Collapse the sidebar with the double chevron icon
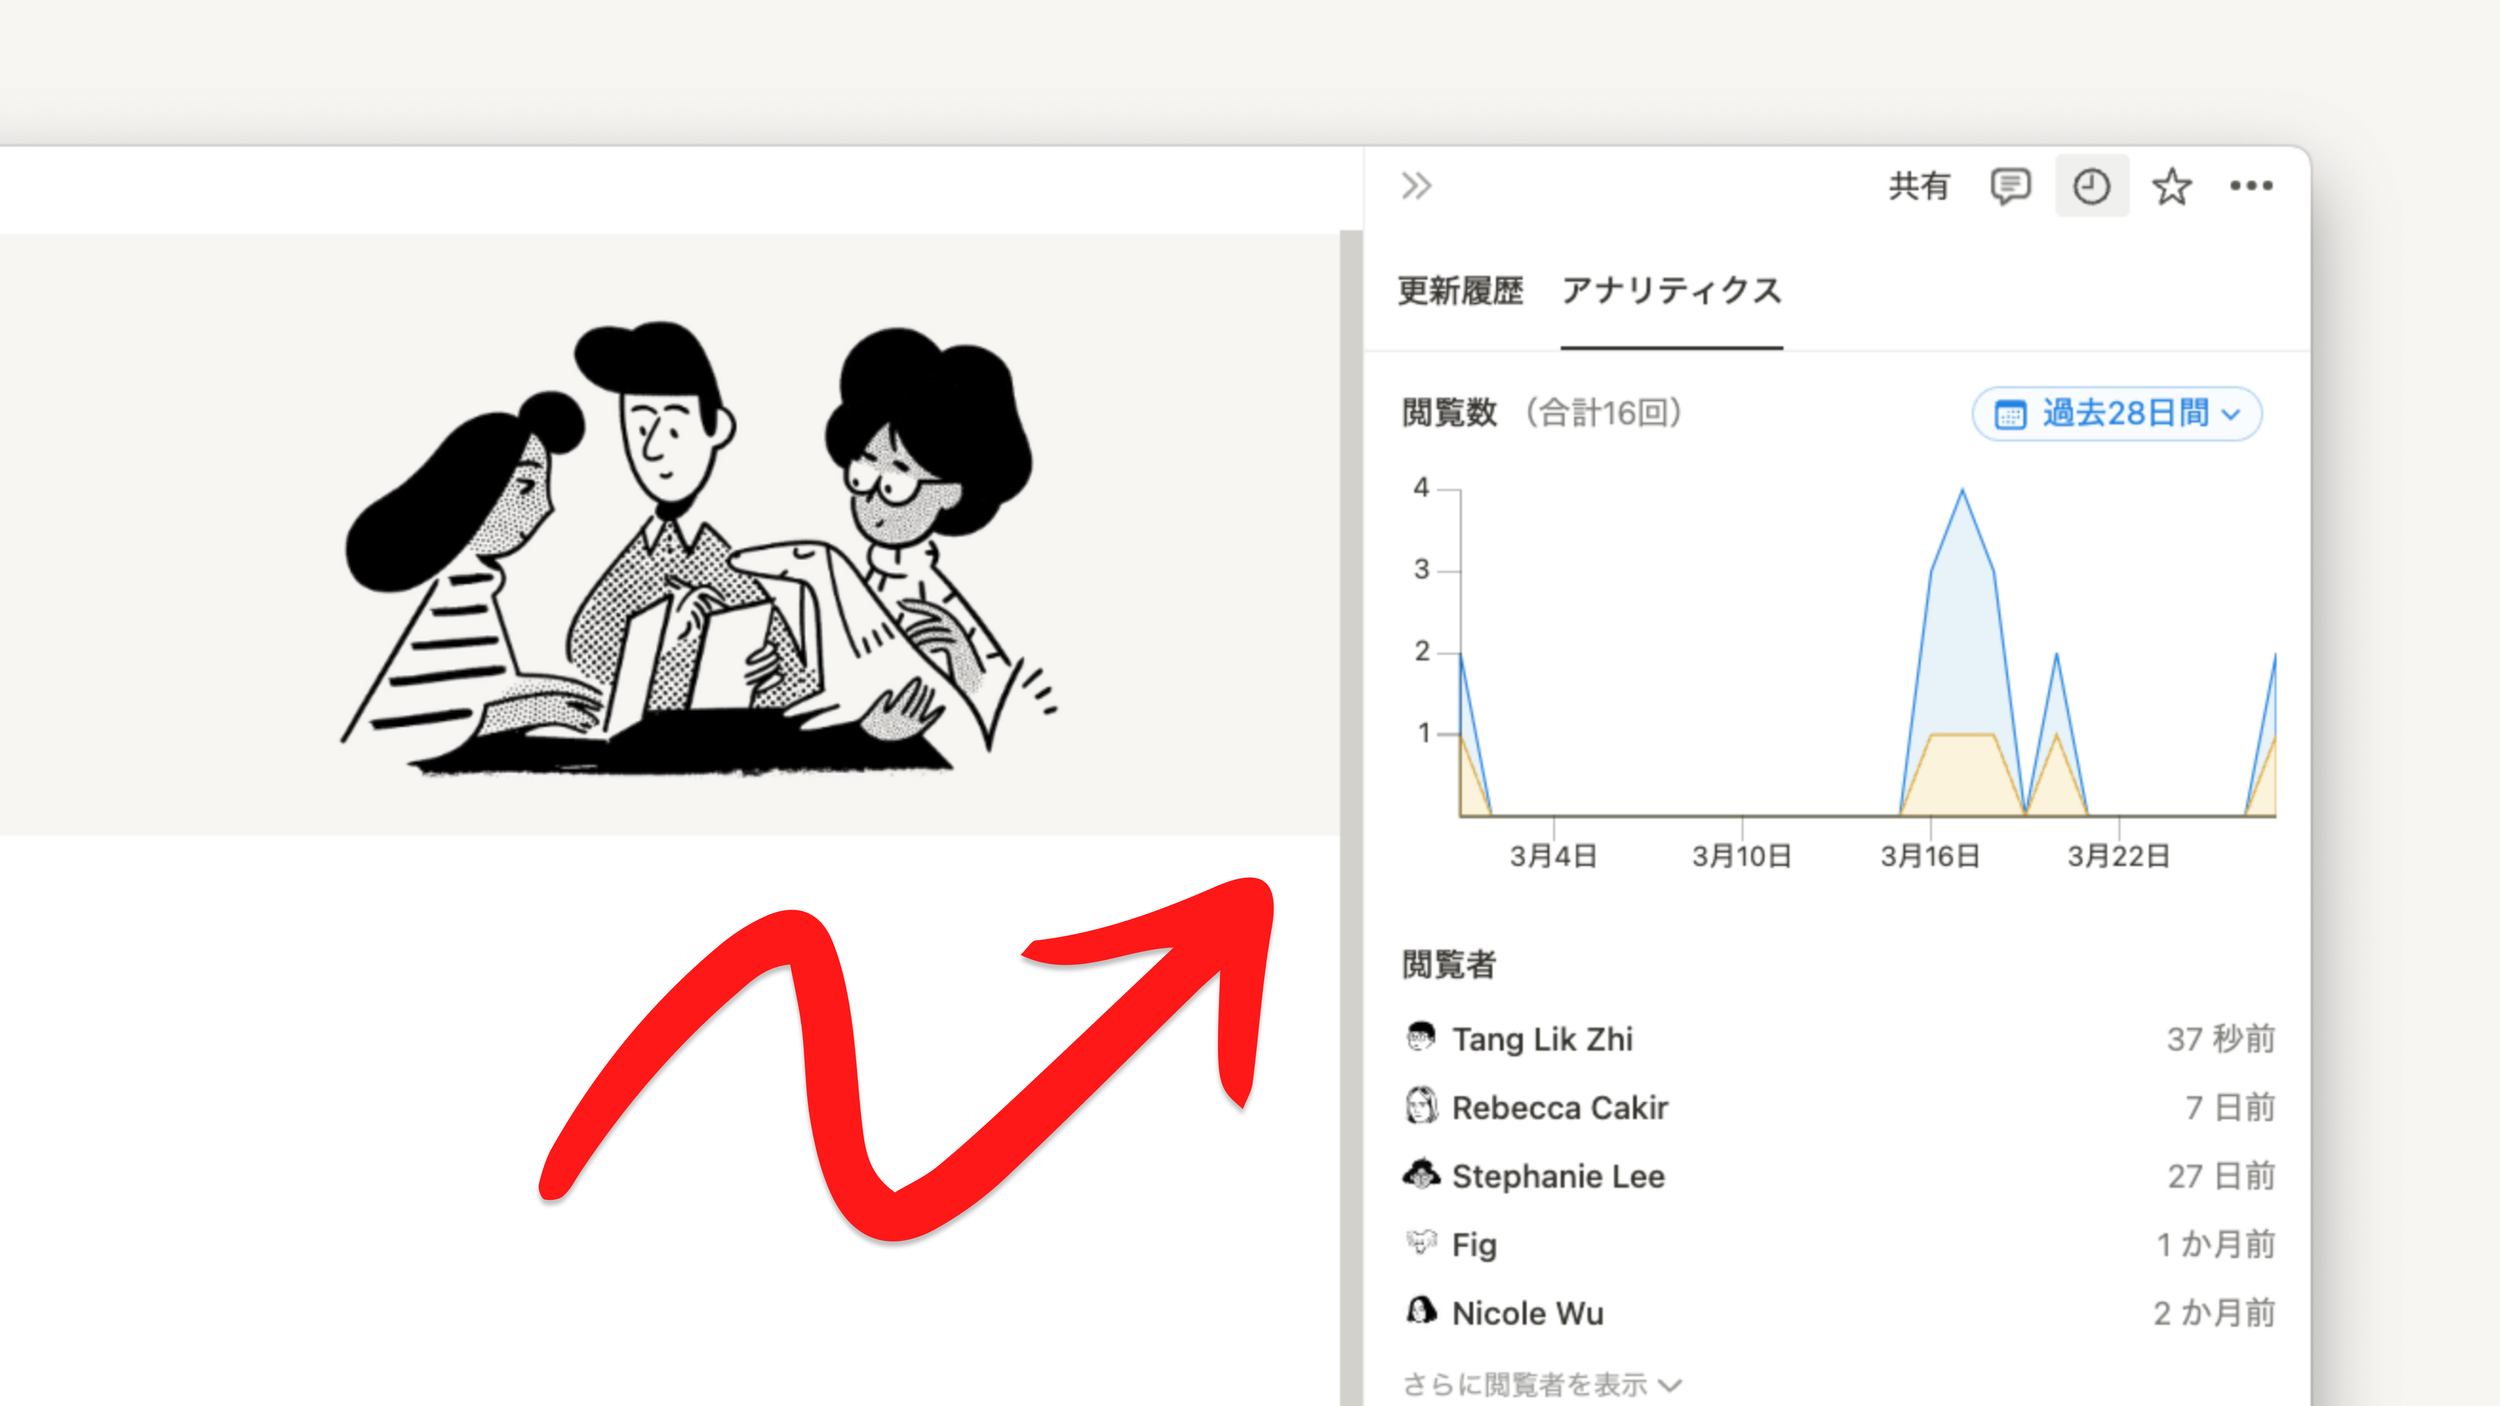This screenshot has width=2500, height=1406. click(x=1416, y=186)
